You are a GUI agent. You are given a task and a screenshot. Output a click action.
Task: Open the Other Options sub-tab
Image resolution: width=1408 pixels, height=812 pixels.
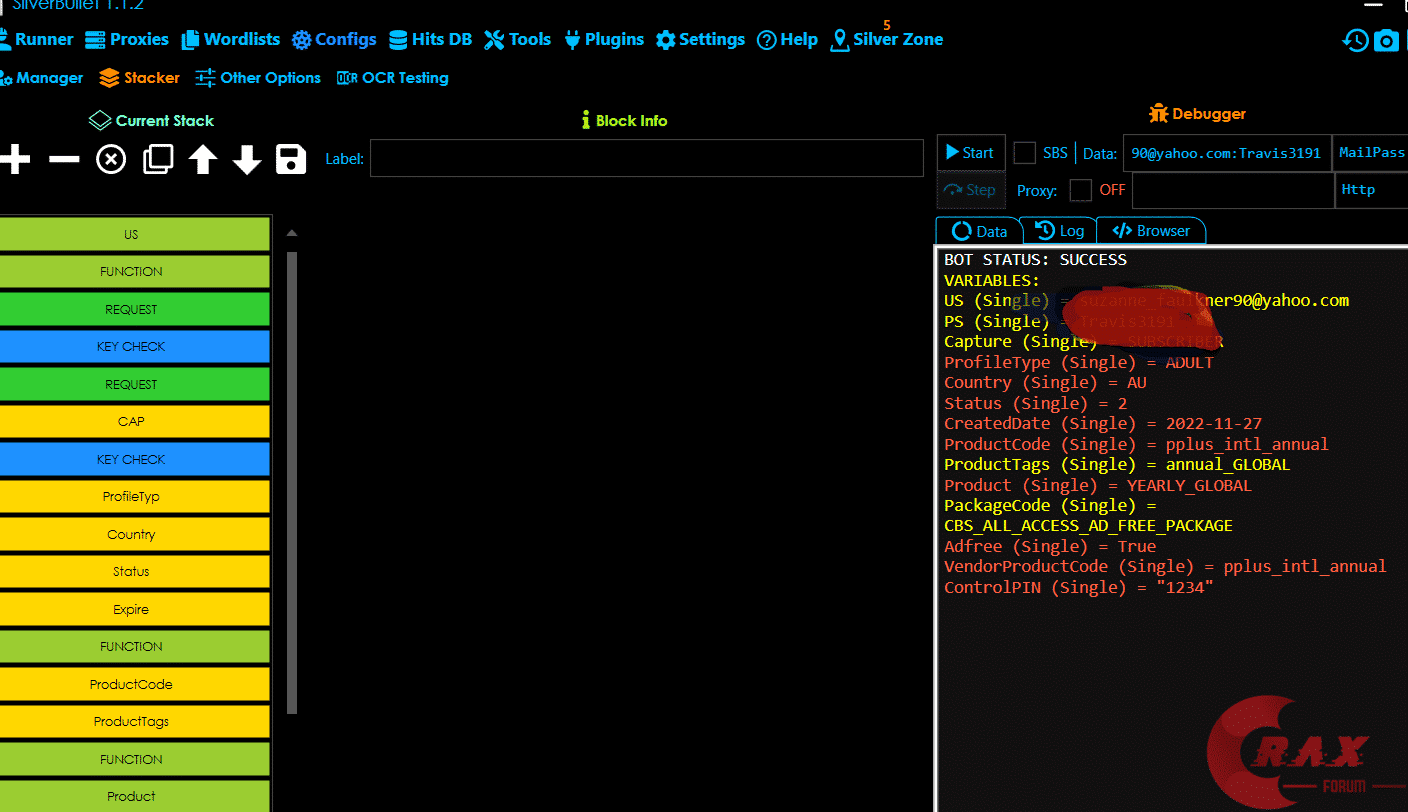pos(258,78)
